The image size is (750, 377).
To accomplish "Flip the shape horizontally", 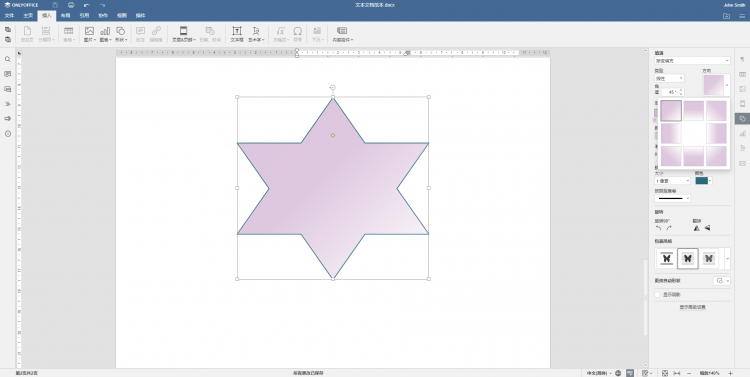I will coord(696,228).
